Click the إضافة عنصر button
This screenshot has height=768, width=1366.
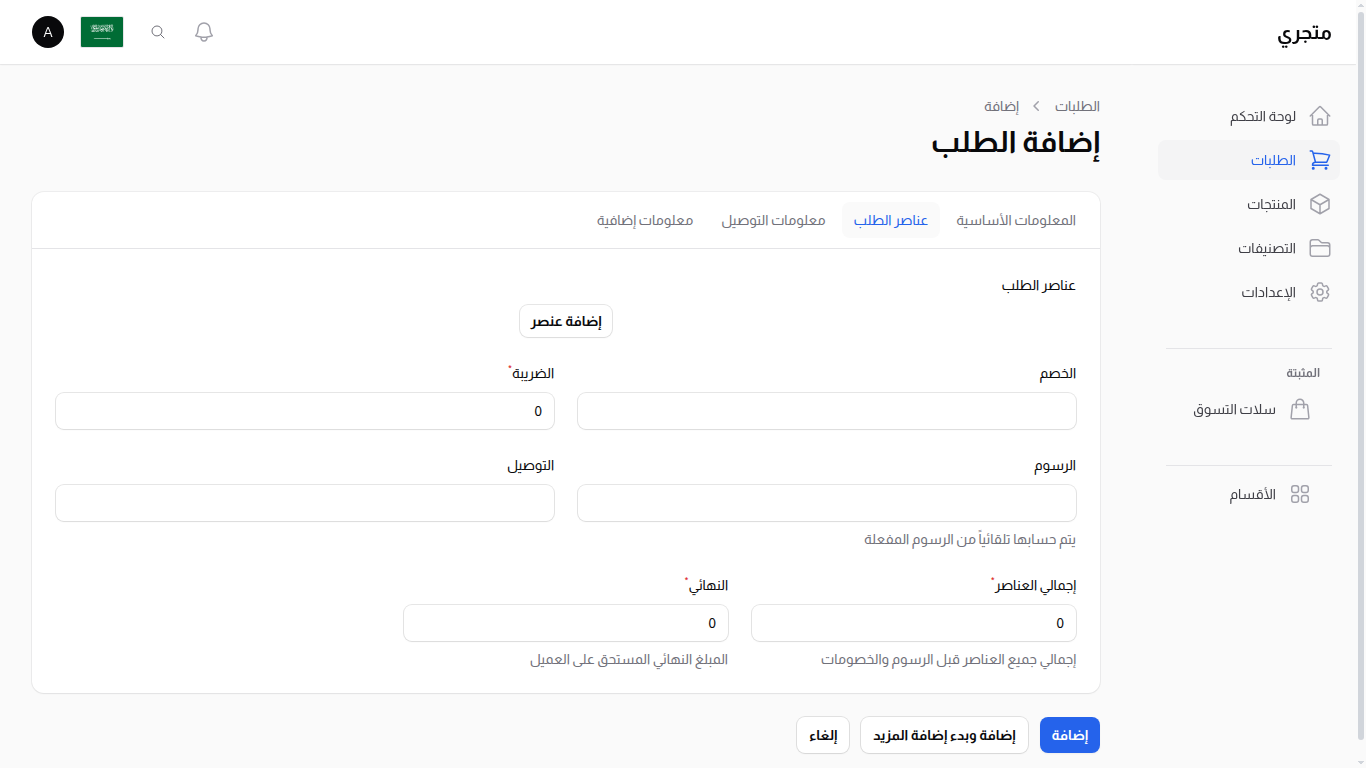pyautogui.click(x=565, y=321)
